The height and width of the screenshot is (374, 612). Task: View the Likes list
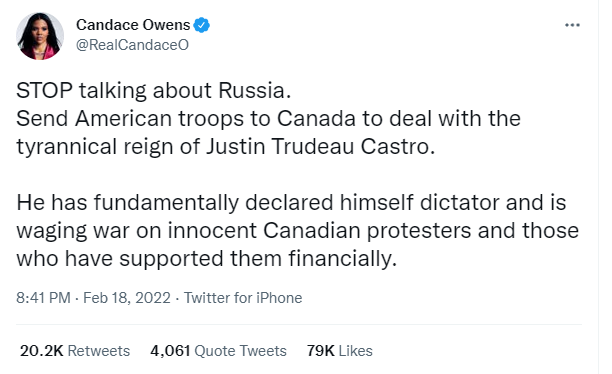pyautogui.click(x=340, y=351)
